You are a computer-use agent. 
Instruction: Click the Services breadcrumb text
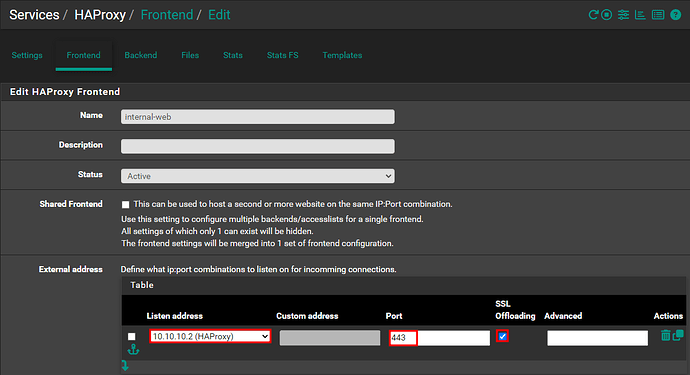click(x=34, y=15)
